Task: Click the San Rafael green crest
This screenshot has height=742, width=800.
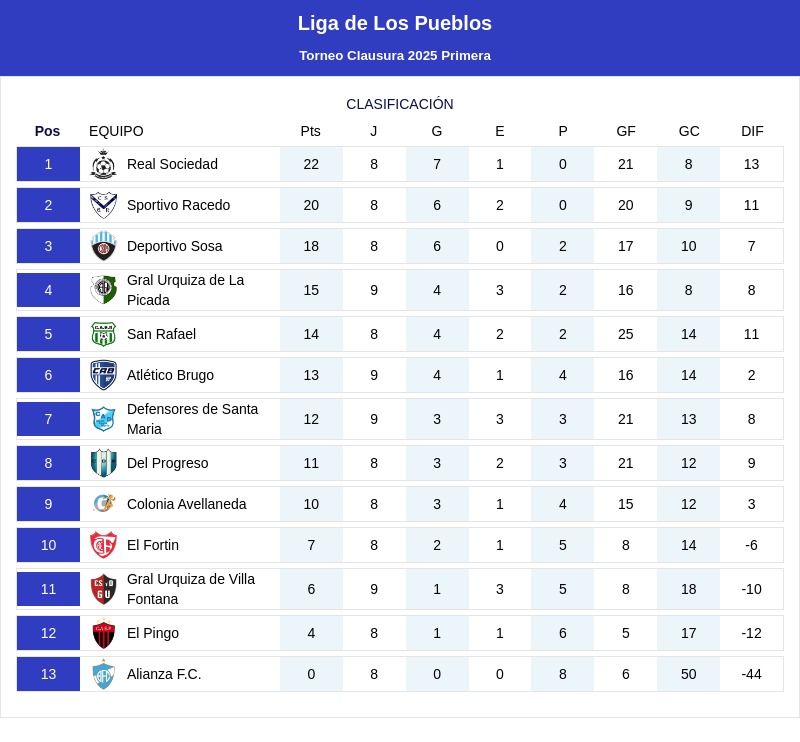Action: 104,334
